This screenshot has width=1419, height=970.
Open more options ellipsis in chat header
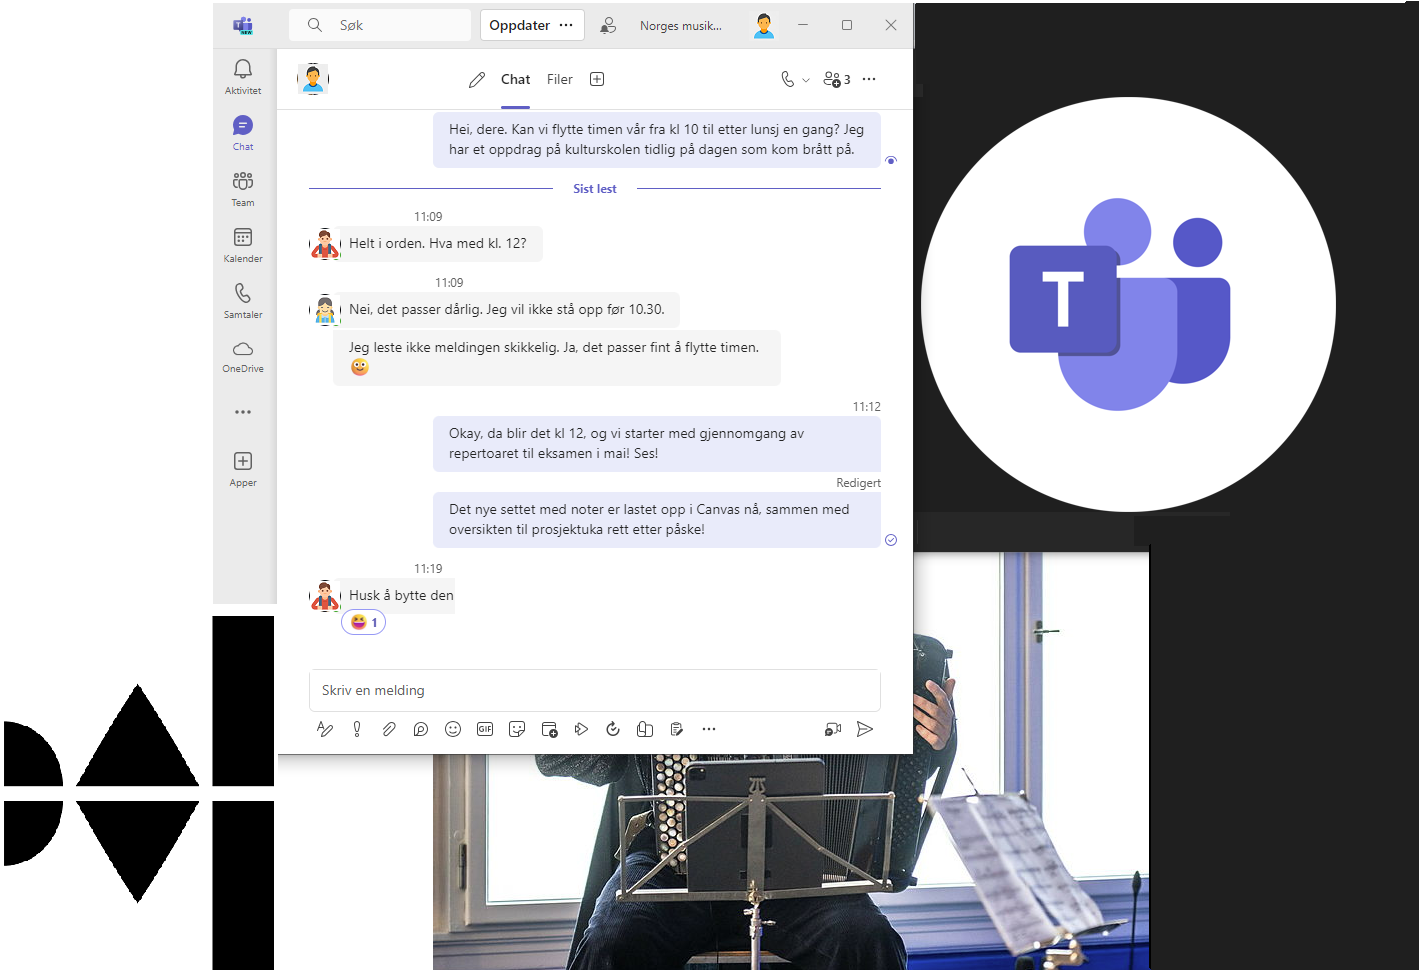(x=869, y=79)
